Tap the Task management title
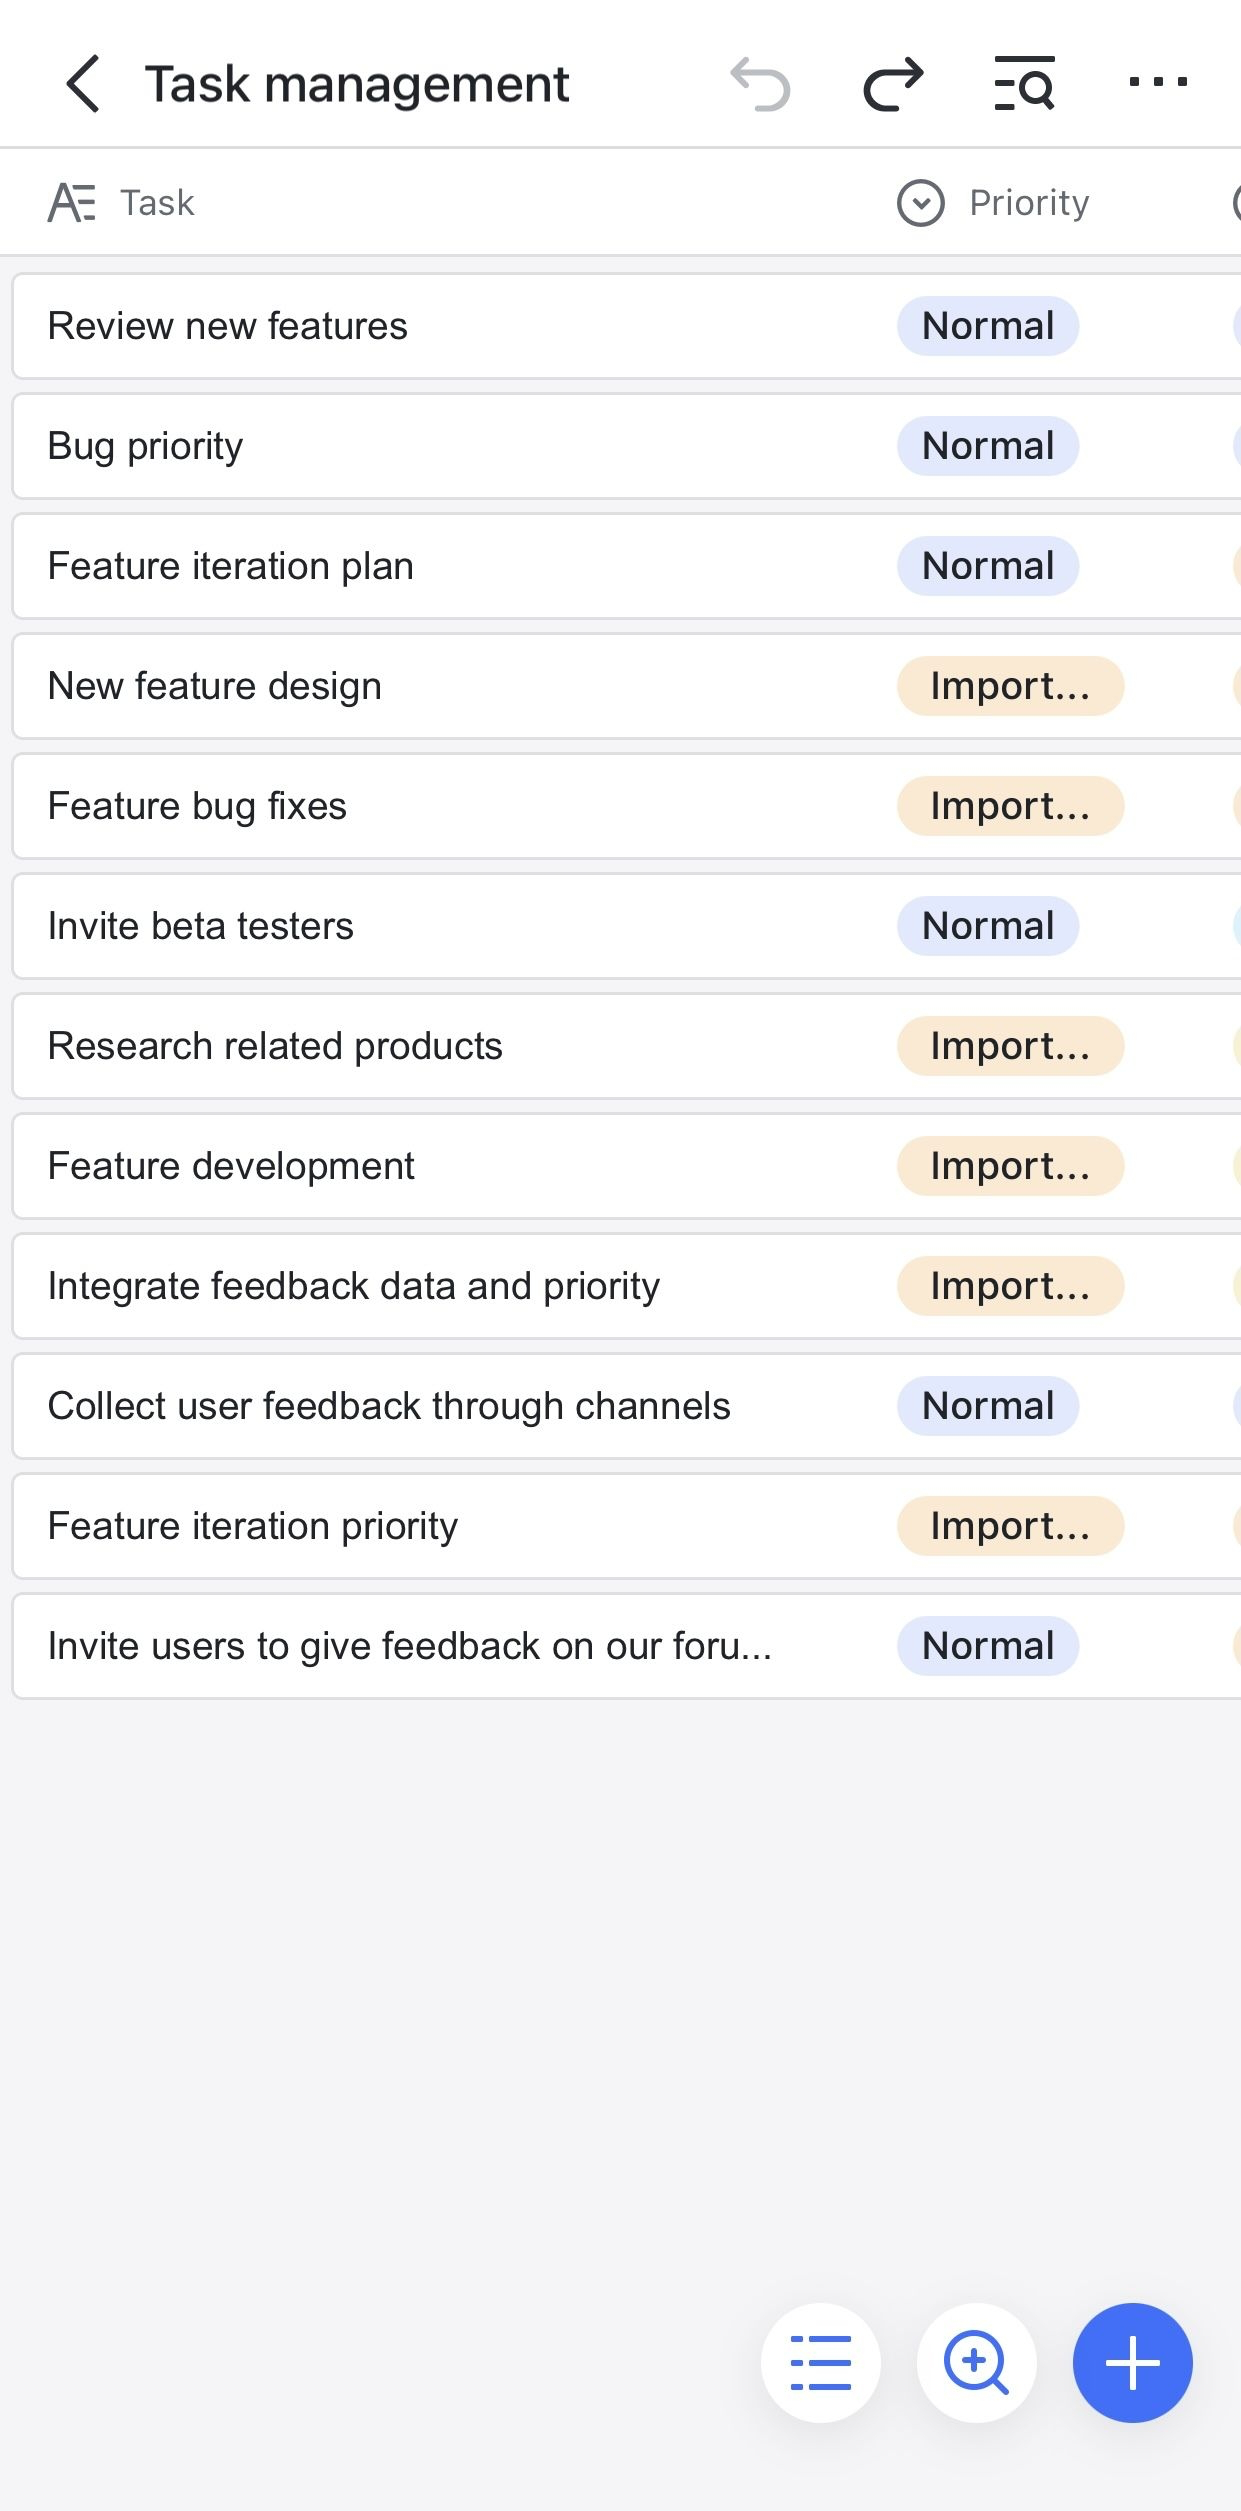 point(357,84)
